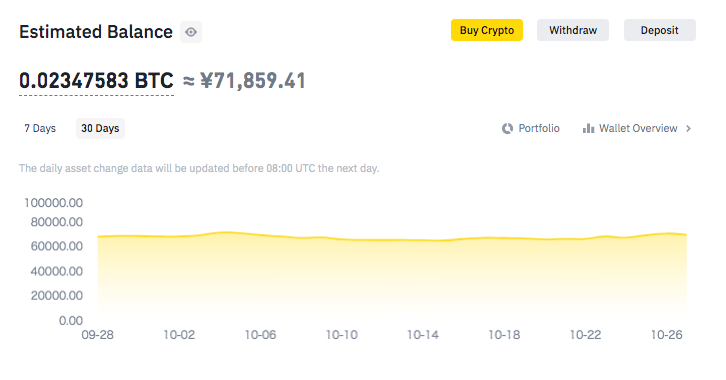Open the Wallet Overview link
Image resolution: width=726 pixels, height=380 pixels.
point(637,128)
